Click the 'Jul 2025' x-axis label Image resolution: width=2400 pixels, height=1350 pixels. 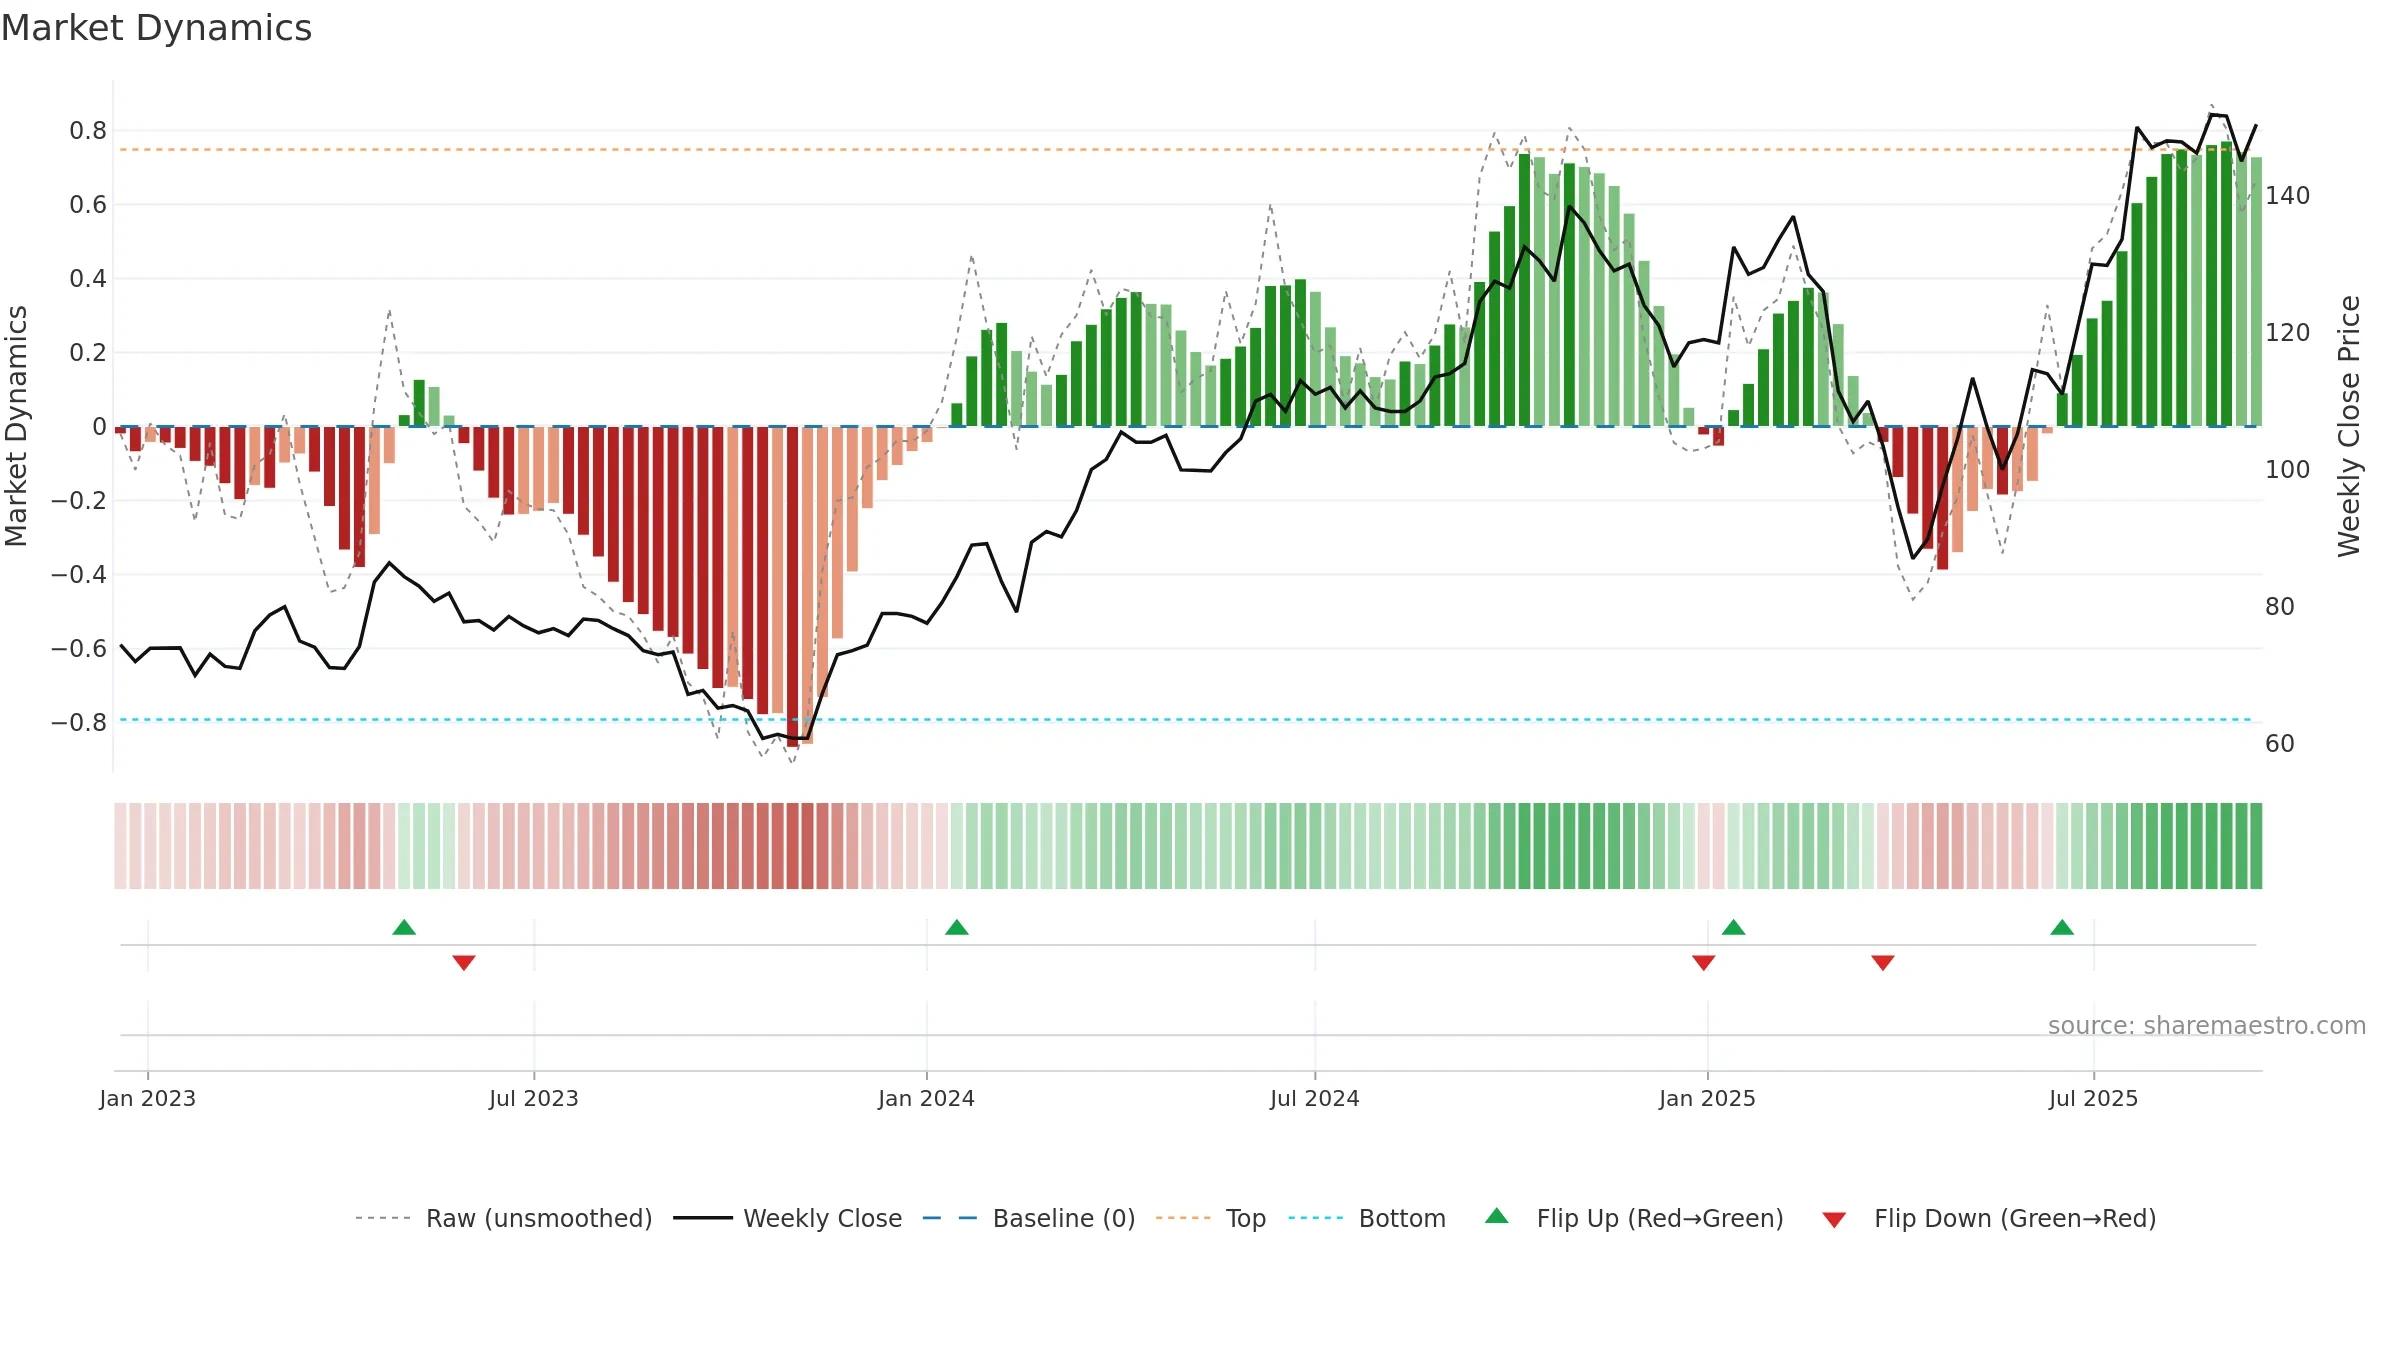click(x=2094, y=1098)
